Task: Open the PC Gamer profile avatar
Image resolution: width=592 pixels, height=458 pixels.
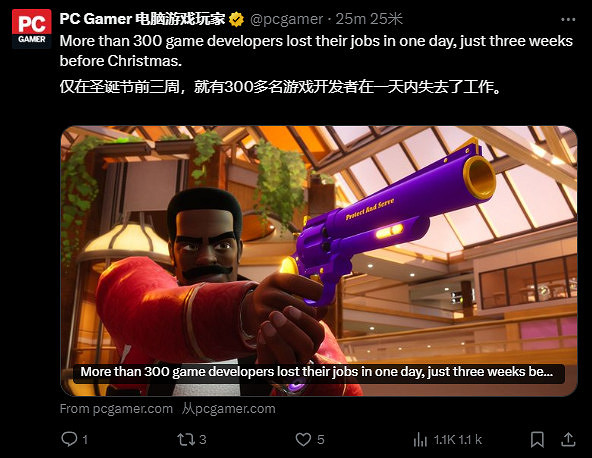Action: pos(32,29)
